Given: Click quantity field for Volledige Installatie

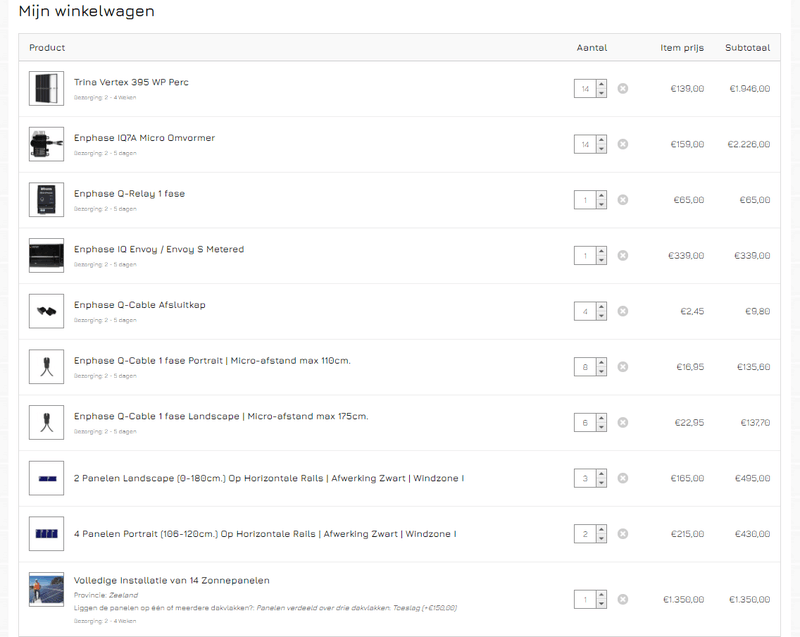Looking at the screenshot, I should 585,599.
